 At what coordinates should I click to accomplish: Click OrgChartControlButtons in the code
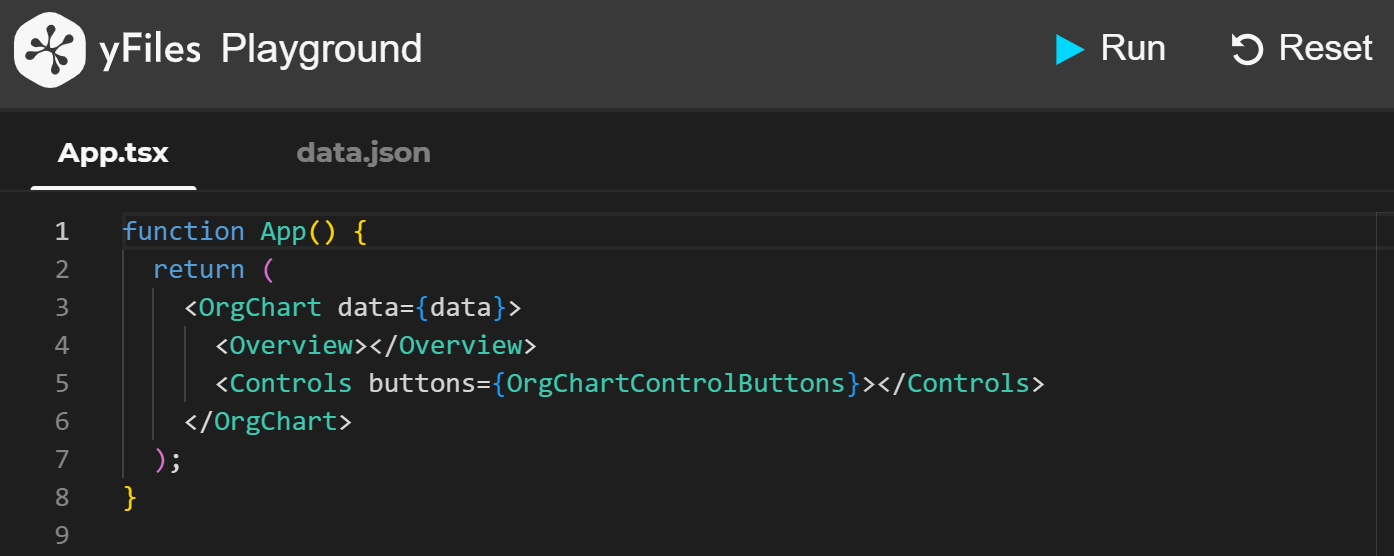pyautogui.click(x=676, y=383)
